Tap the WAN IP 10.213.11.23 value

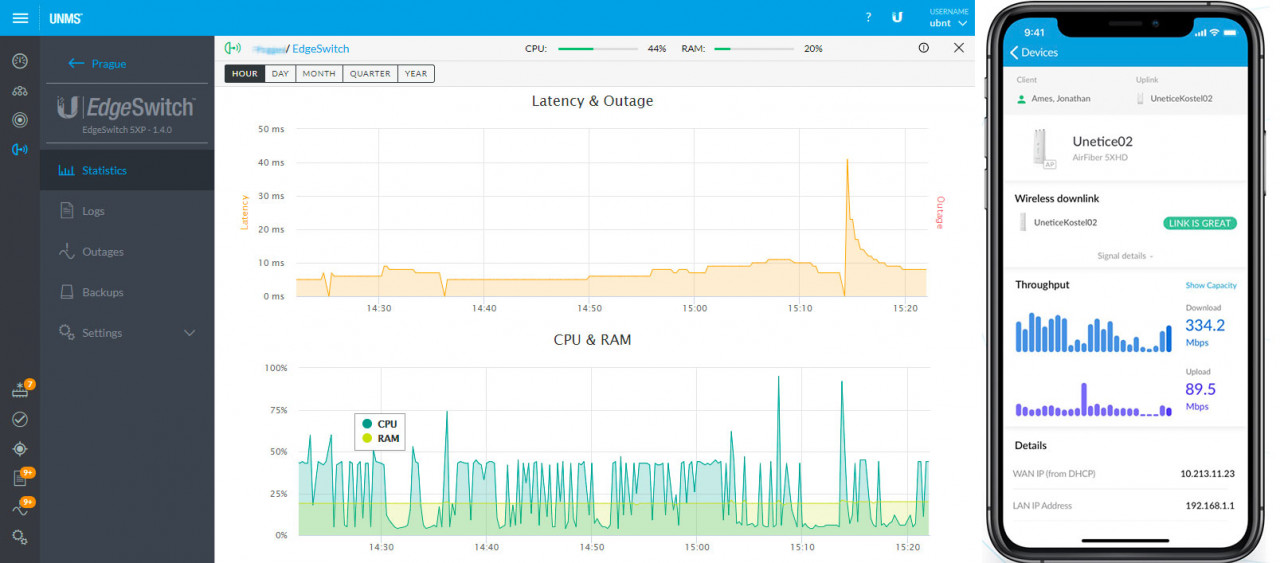(1207, 474)
